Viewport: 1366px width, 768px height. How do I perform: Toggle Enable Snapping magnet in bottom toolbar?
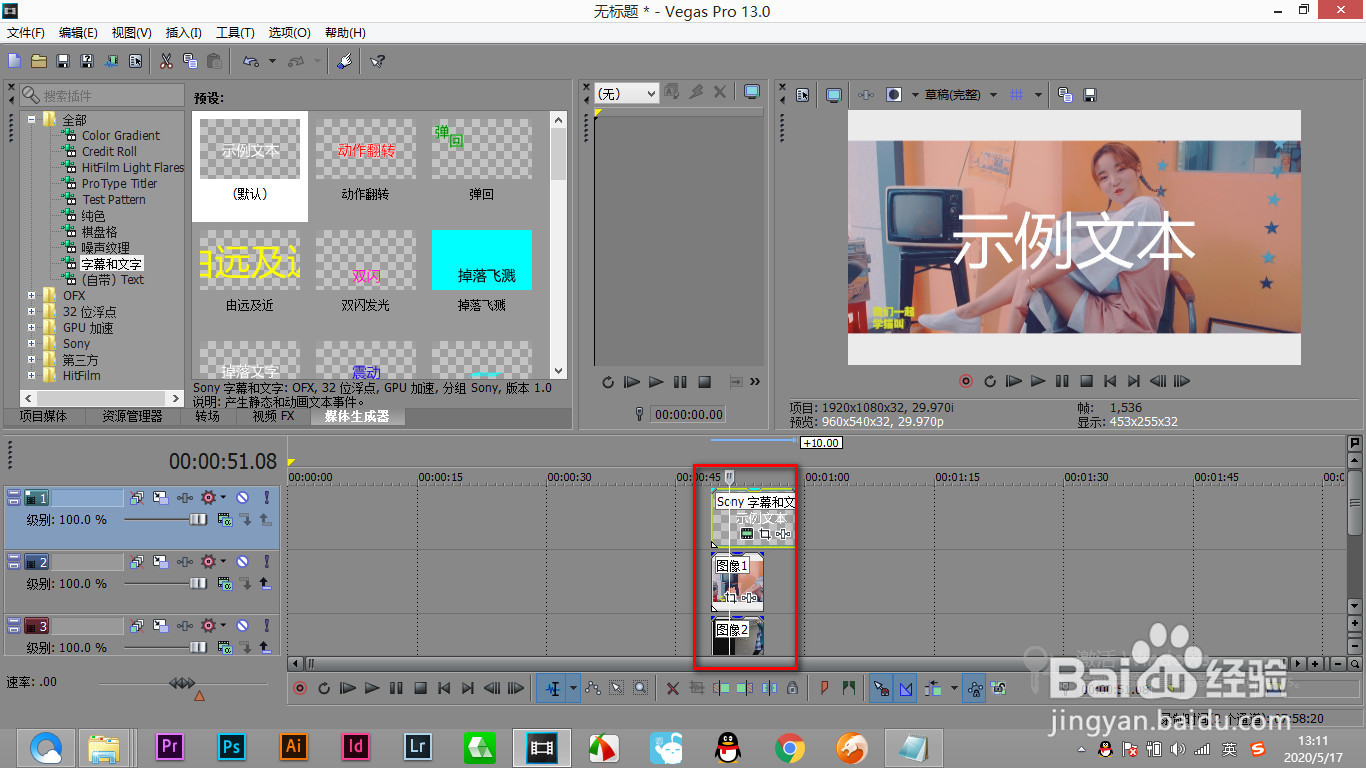[x=881, y=688]
